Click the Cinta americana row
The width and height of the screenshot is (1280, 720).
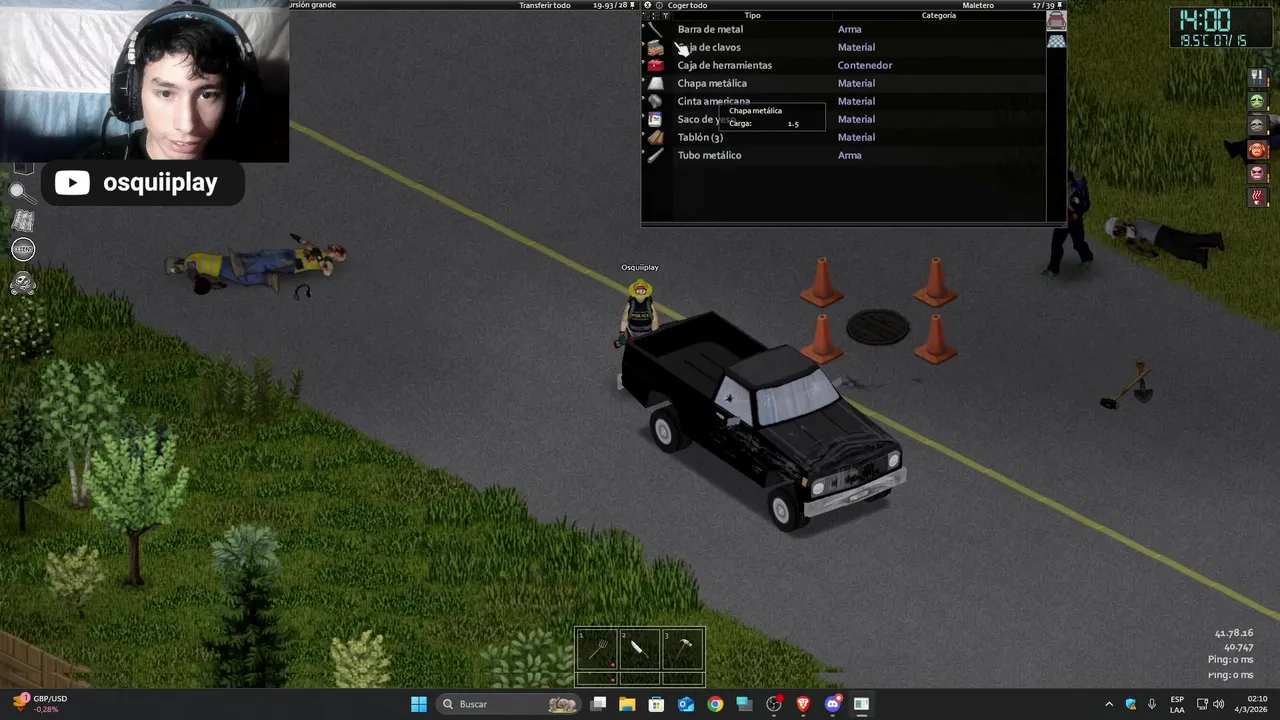click(845, 101)
